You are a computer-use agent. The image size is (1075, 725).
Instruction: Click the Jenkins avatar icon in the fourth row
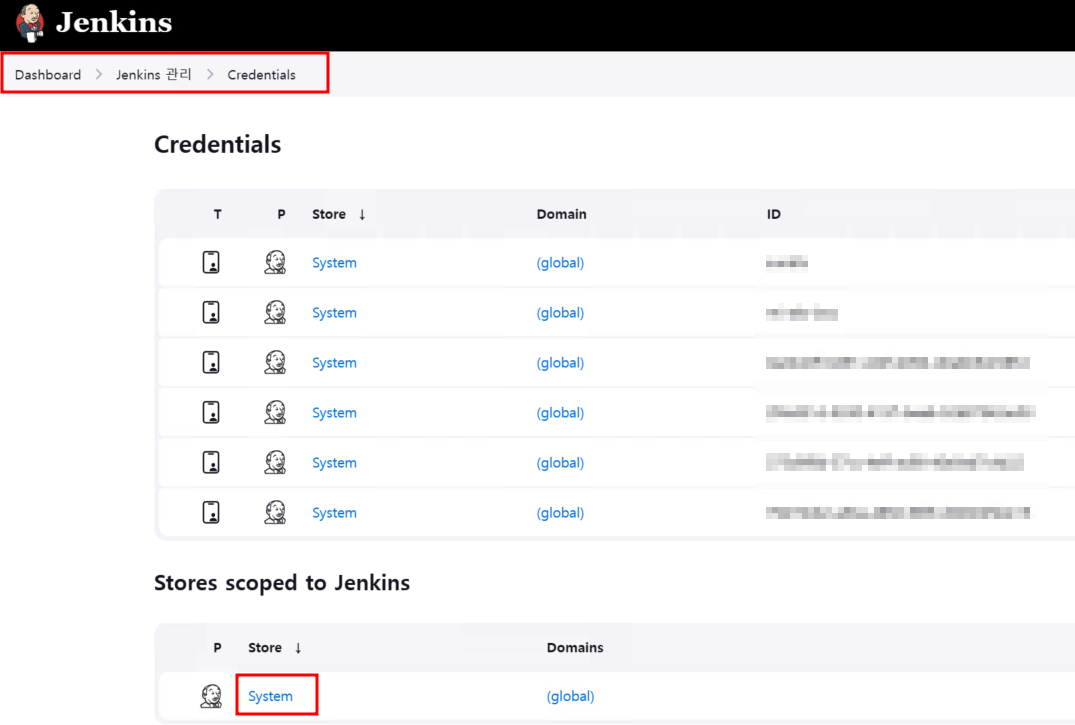(x=275, y=411)
